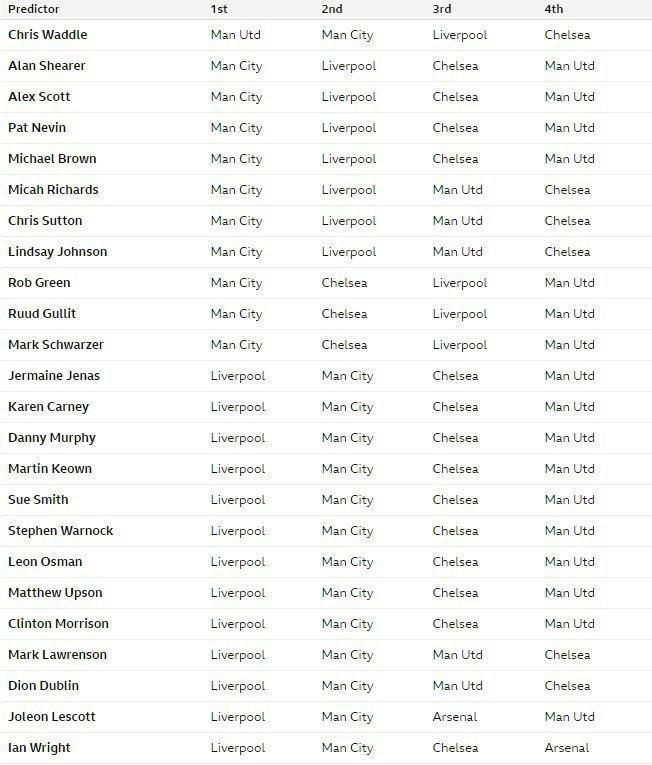Select Ian Wright's name
The height and width of the screenshot is (765, 652).
pyautogui.click(x=39, y=748)
